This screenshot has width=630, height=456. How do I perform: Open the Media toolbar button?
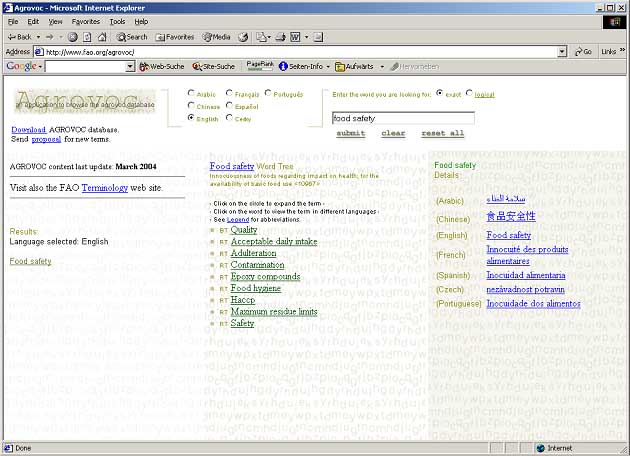216,37
